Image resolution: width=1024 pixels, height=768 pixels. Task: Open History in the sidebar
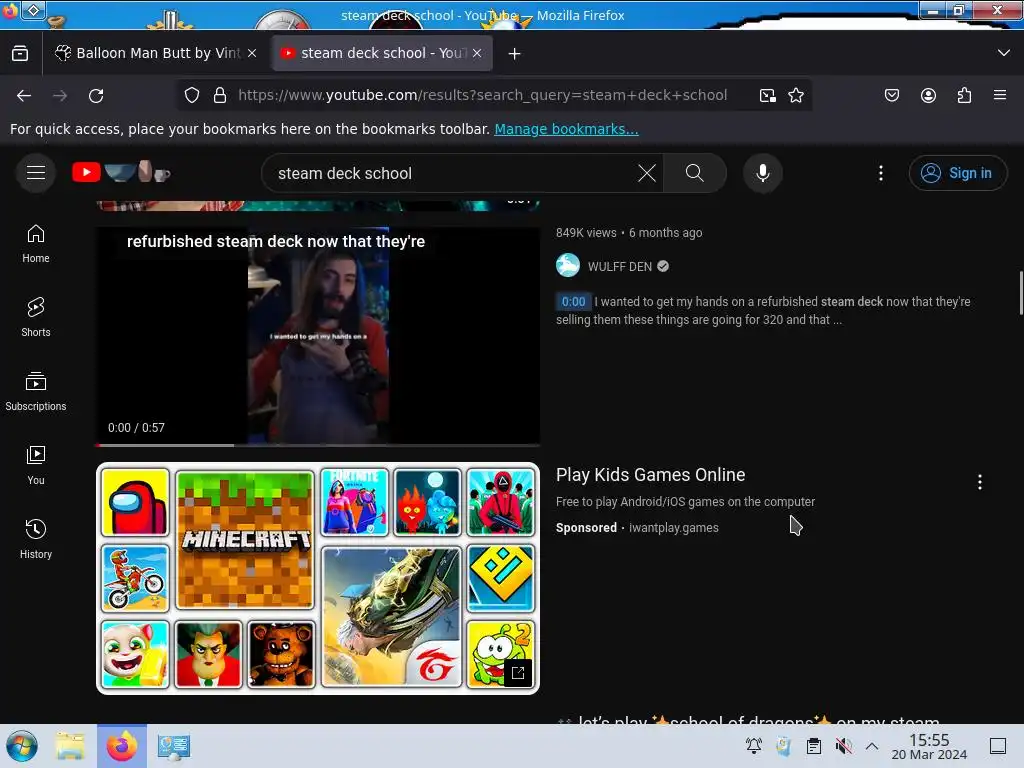[36, 539]
